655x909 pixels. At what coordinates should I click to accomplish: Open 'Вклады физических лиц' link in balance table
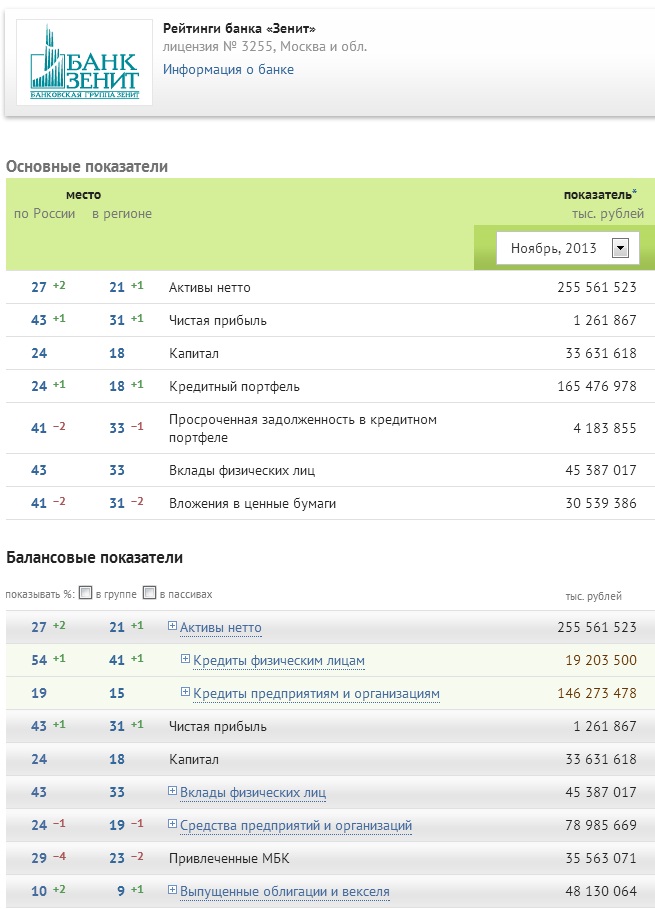(253, 793)
